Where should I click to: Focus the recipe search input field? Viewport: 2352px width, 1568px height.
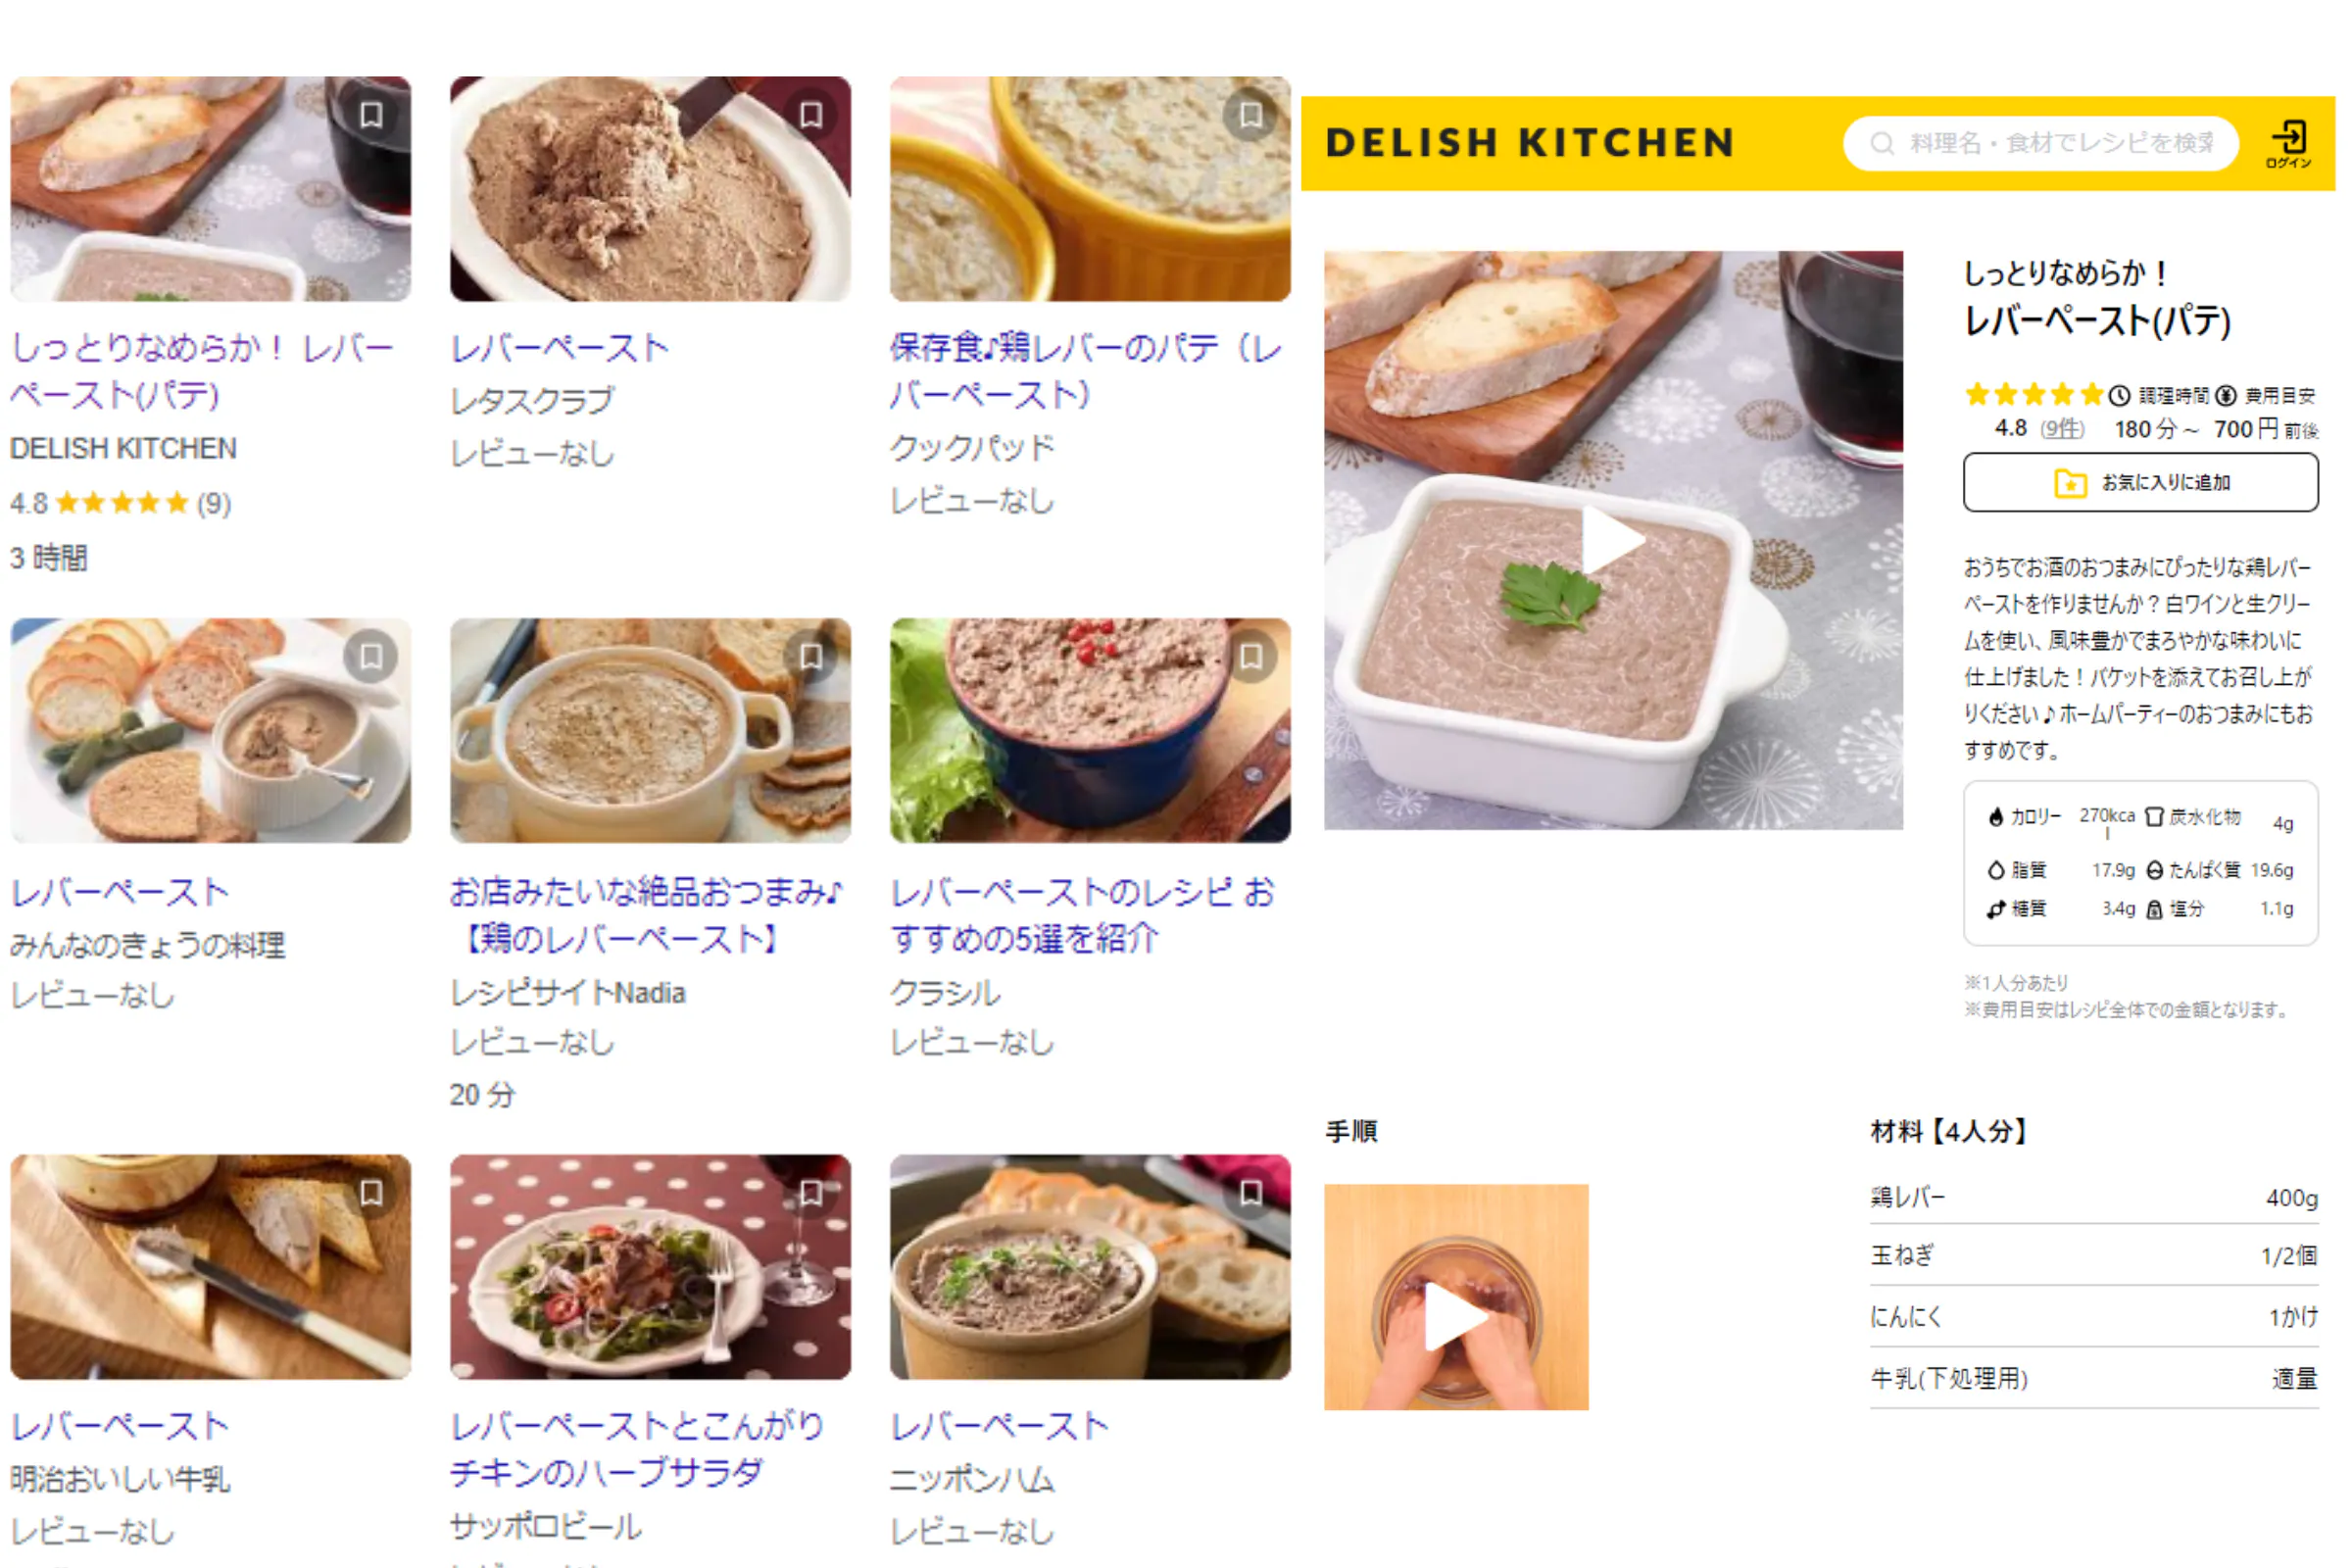[x=2058, y=144]
